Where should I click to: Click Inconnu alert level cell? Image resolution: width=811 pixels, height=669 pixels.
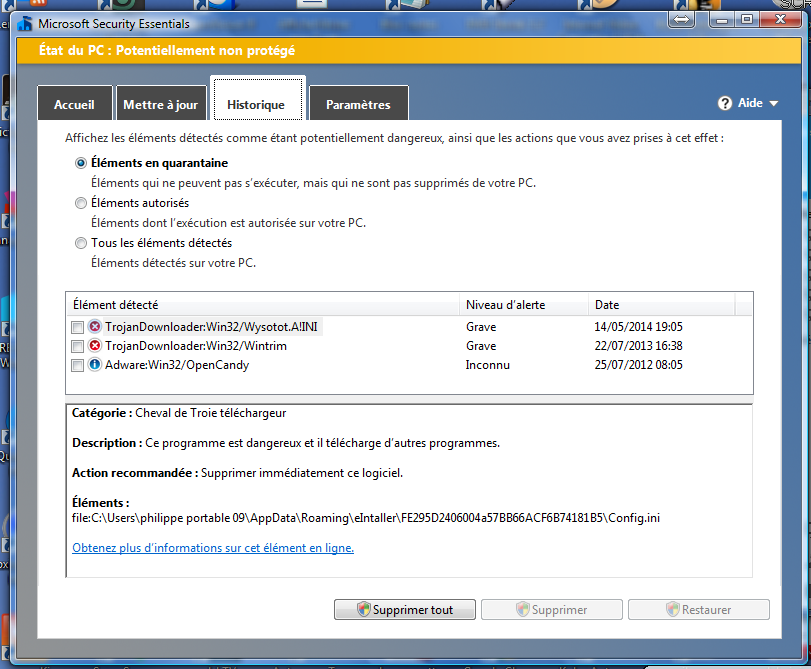pos(487,365)
